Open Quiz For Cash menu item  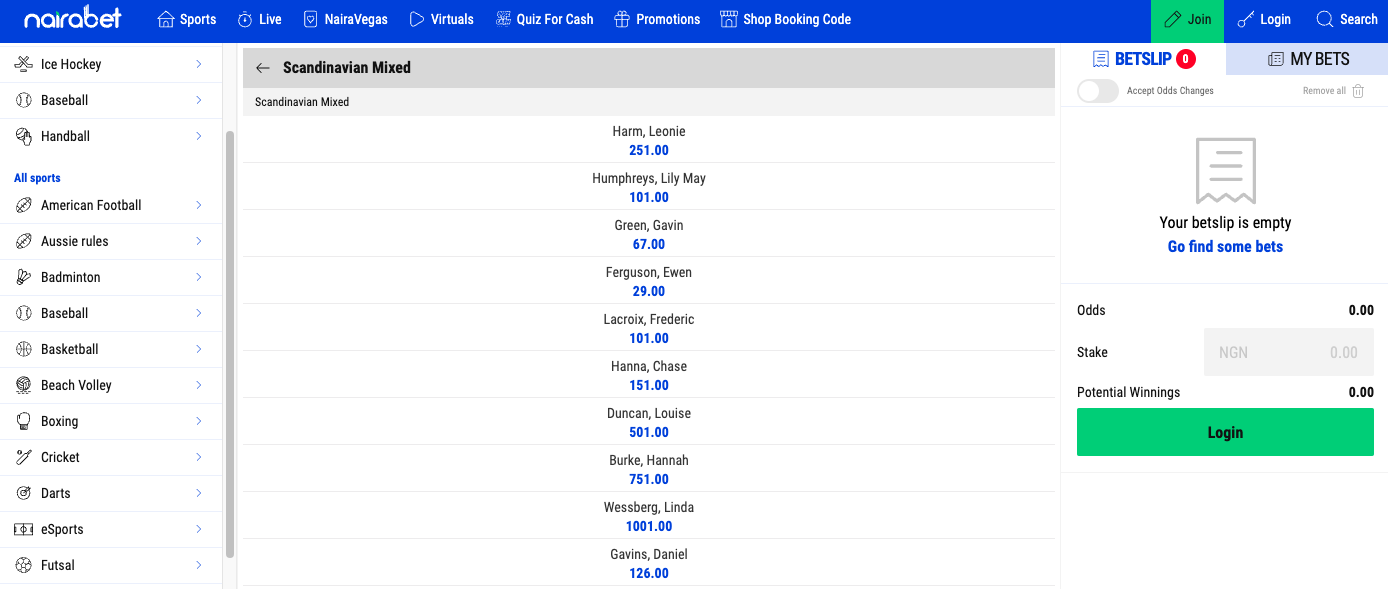[544, 19]
